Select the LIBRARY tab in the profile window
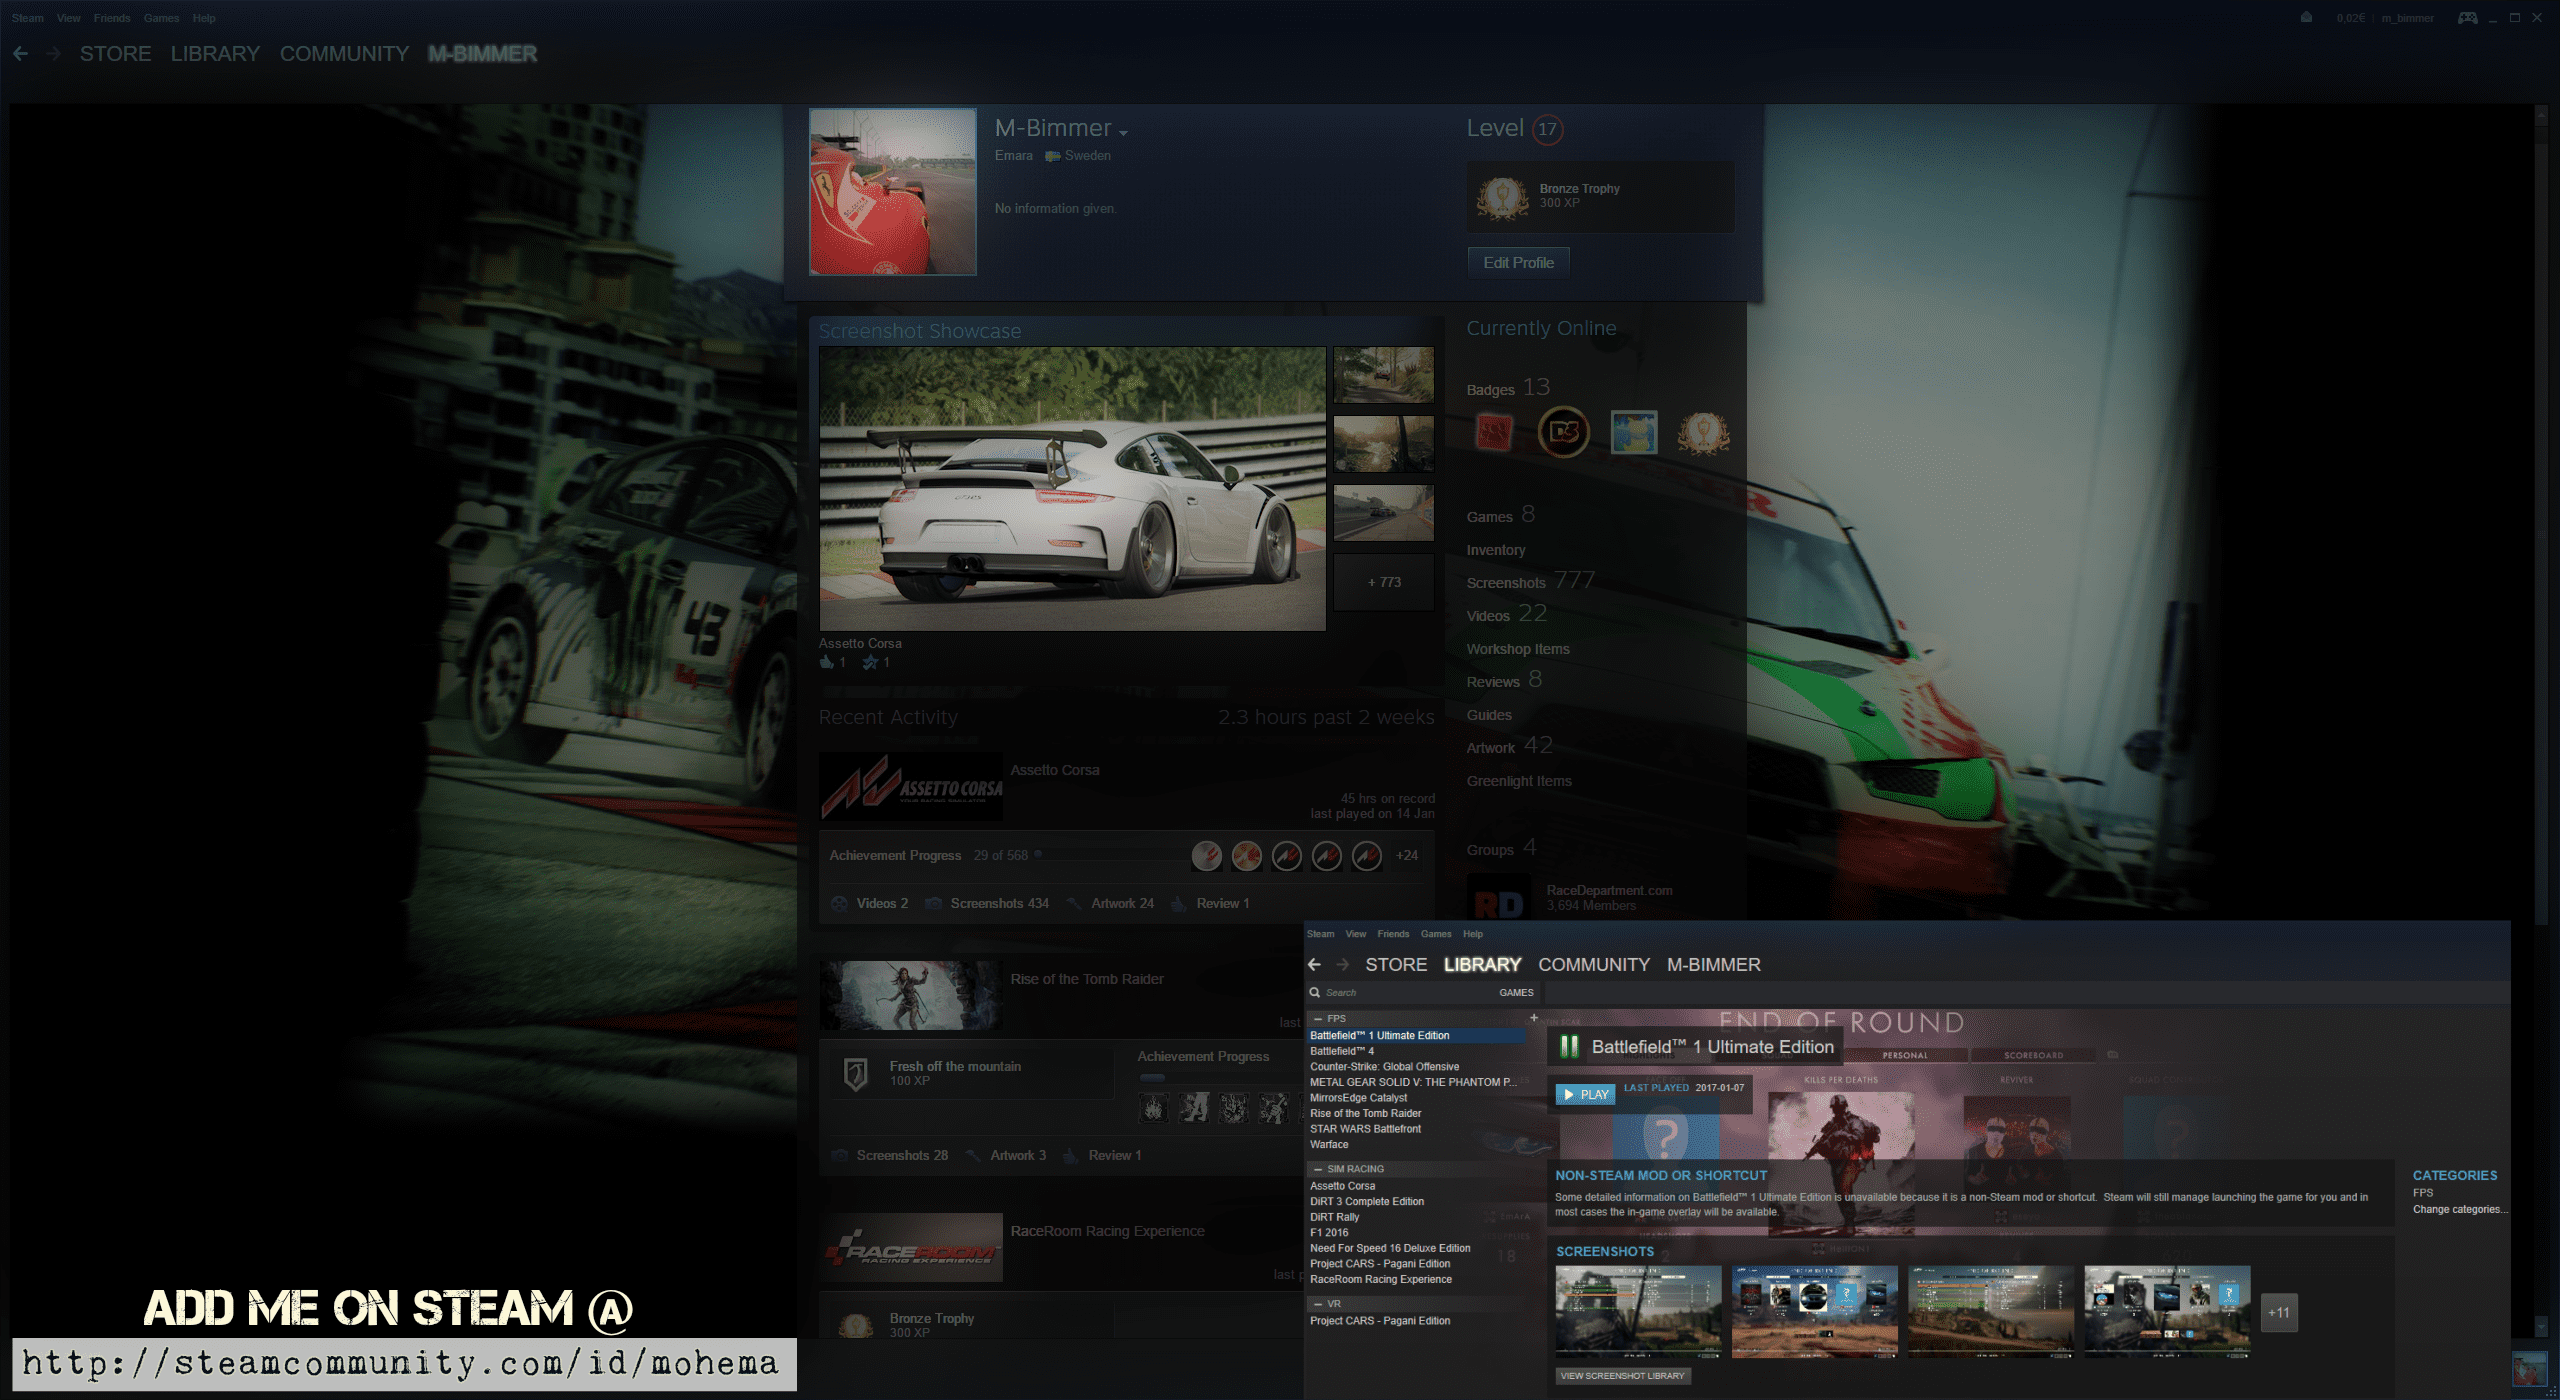 215,54
